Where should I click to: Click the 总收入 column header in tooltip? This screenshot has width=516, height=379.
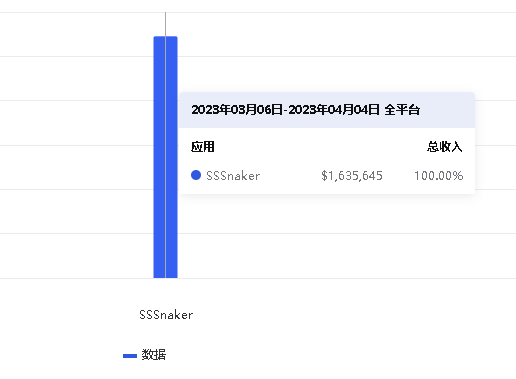point(444,147)
